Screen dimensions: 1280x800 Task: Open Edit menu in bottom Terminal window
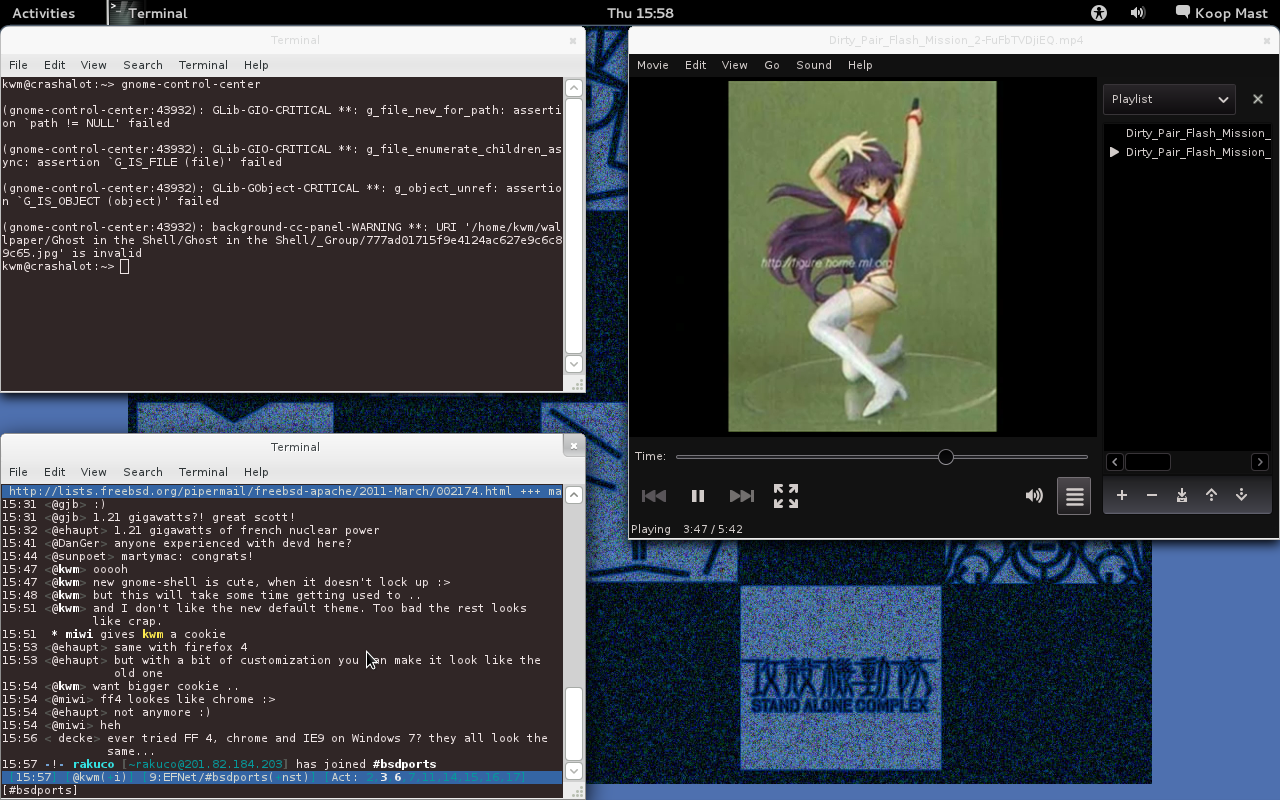[55, 472]
